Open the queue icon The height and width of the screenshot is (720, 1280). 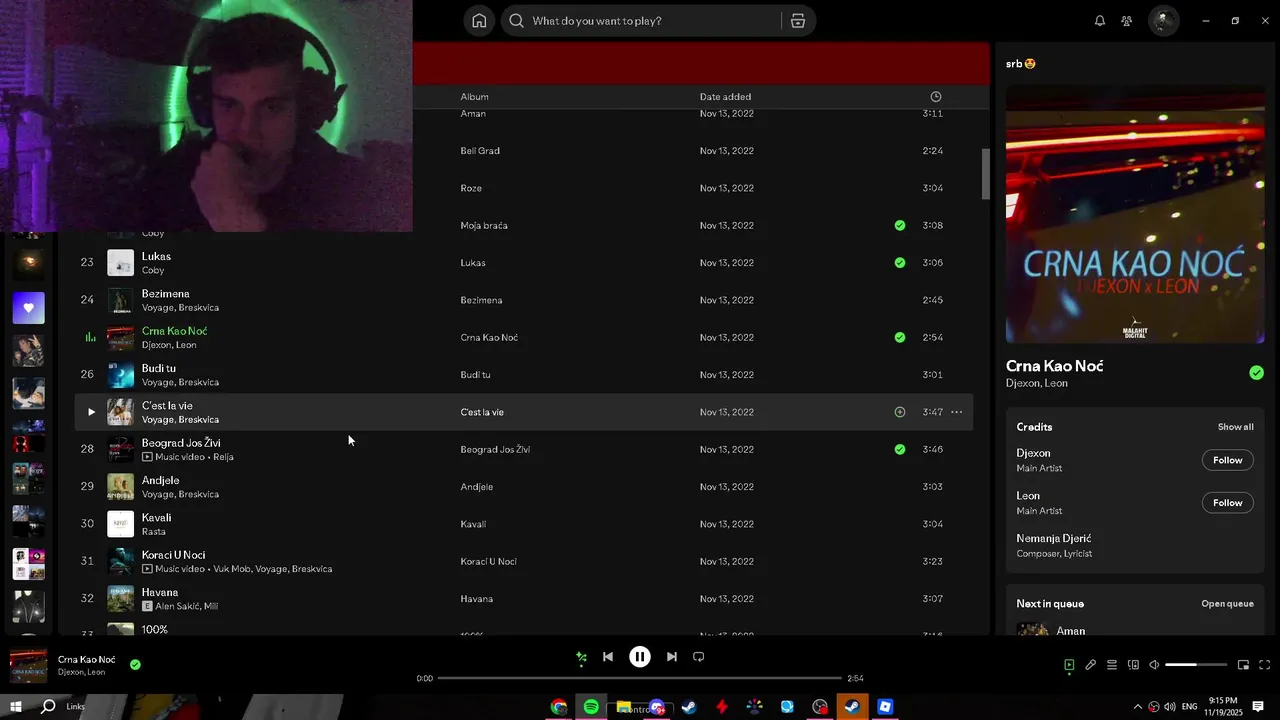point(1112,665)
